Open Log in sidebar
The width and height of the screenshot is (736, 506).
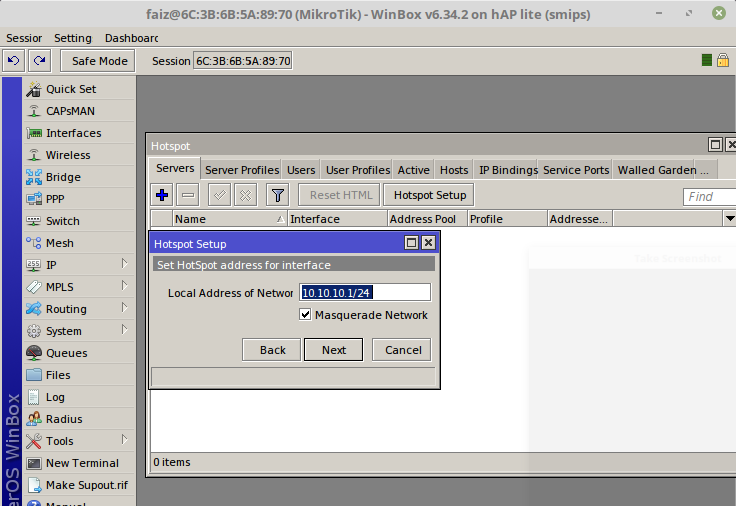pos(79,397)
